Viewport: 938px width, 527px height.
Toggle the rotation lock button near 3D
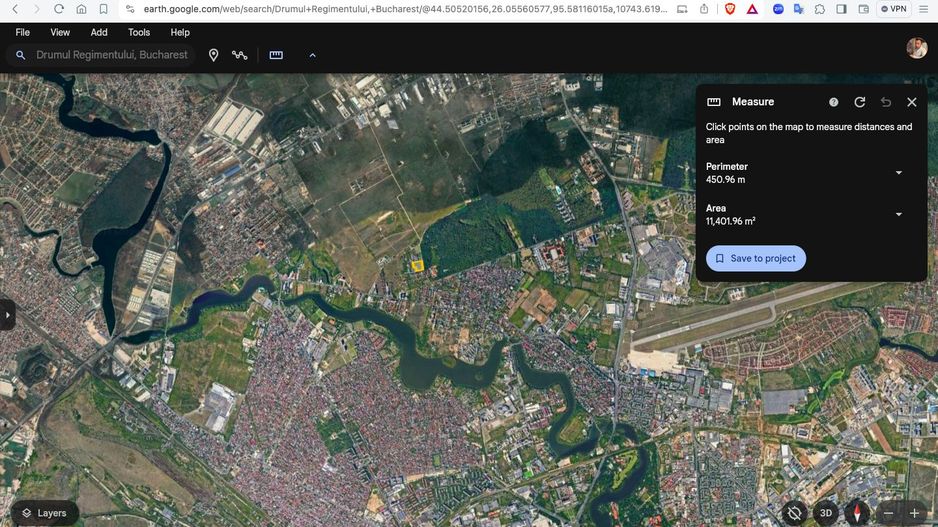tap(794, 513)
